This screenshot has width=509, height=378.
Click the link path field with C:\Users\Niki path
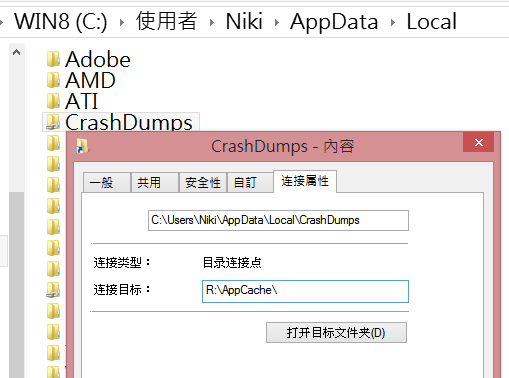(x=278, y=220)
